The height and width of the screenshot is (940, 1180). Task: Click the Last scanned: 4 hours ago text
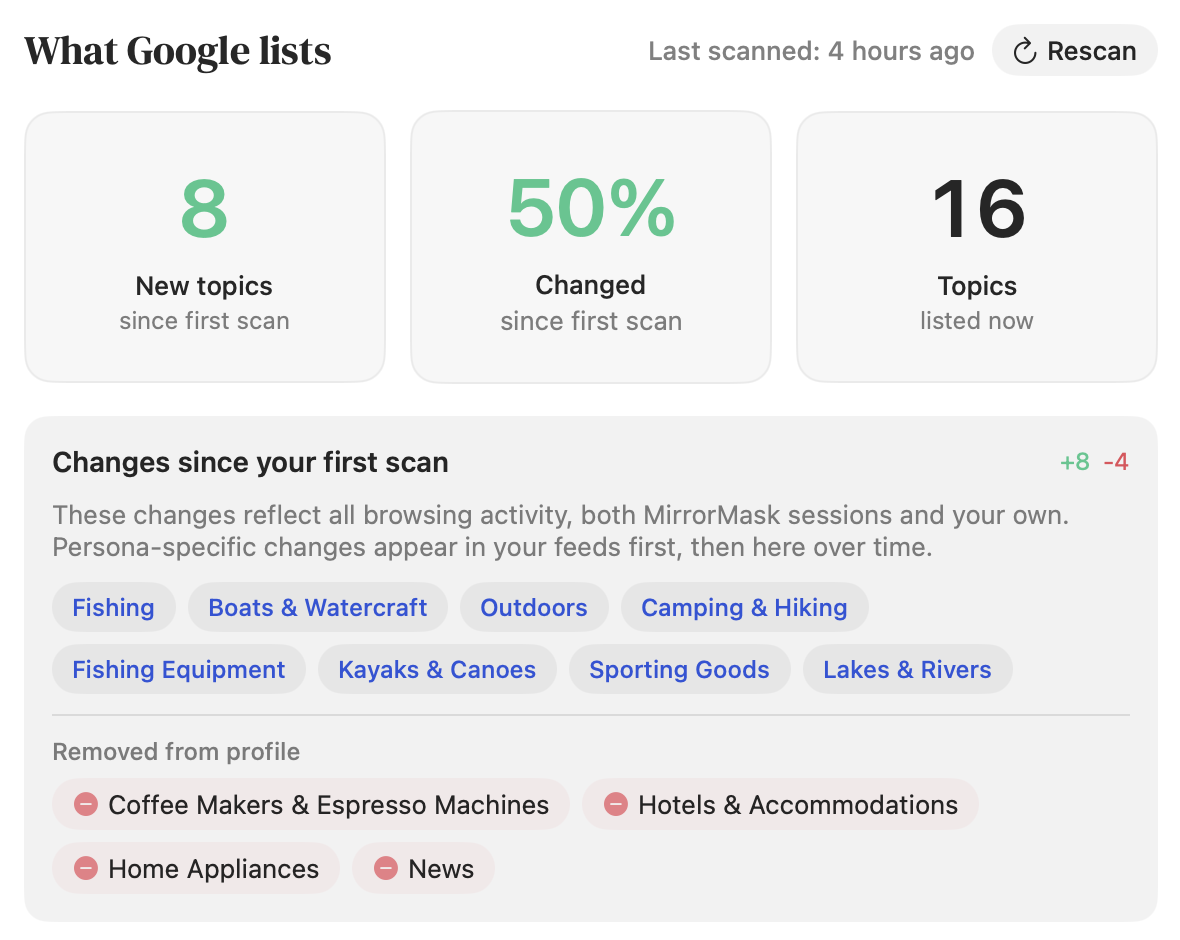pyautogui.click(x=811, y=51)
